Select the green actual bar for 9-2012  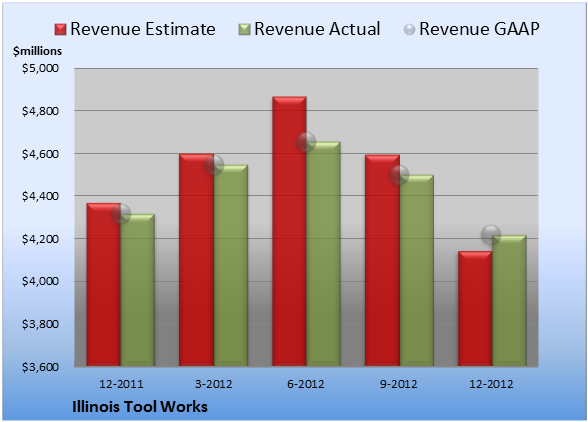click(416, 270)
